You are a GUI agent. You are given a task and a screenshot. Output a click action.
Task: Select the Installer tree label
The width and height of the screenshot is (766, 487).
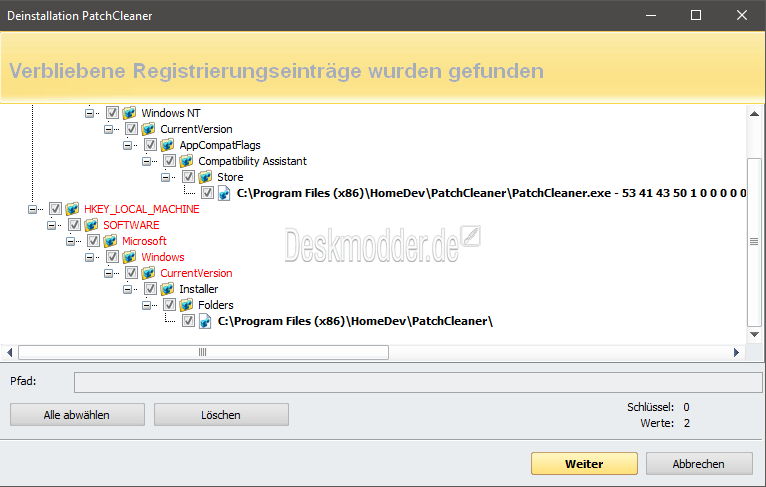pyautogui.click(x=198, y=289)
